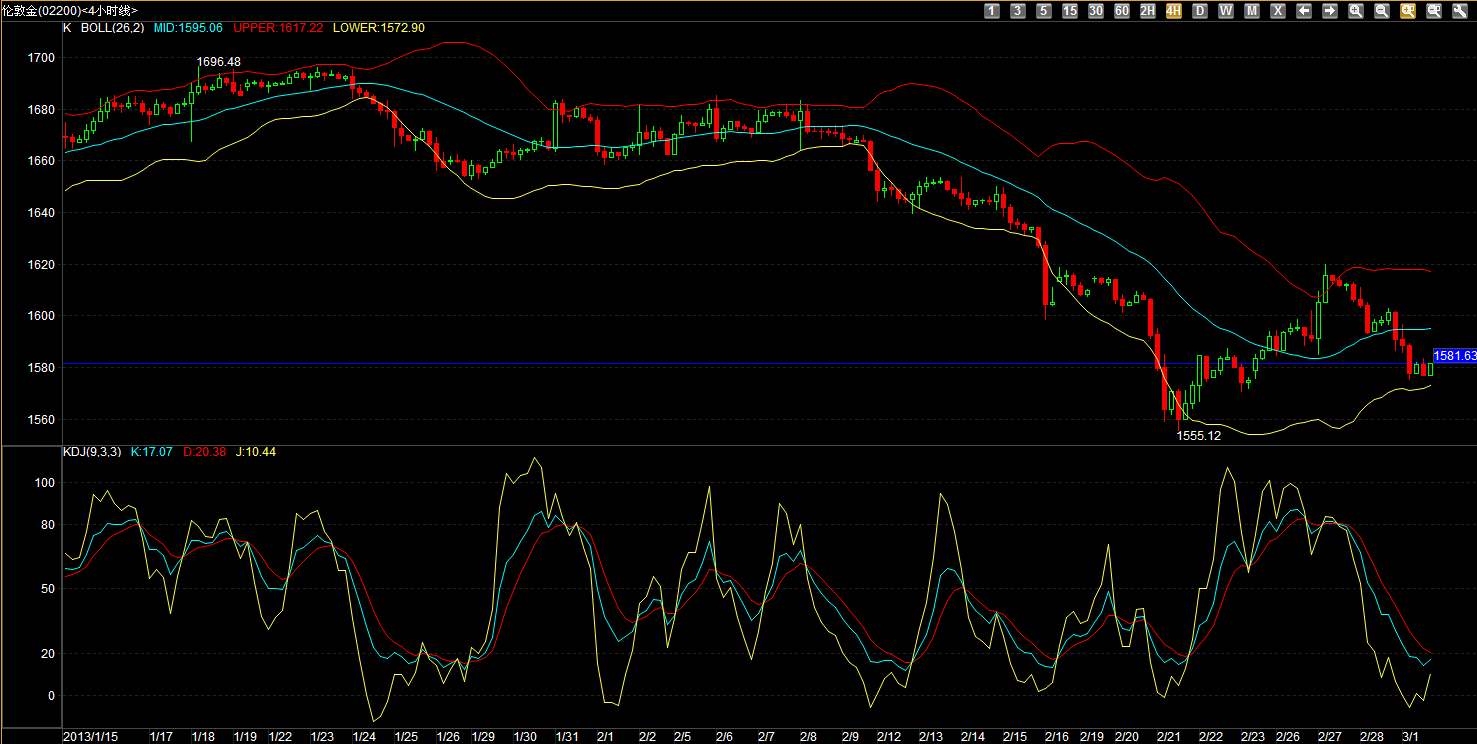
Task: Switch chart to 15-minute period
Action: click(x=1070, y=11)
